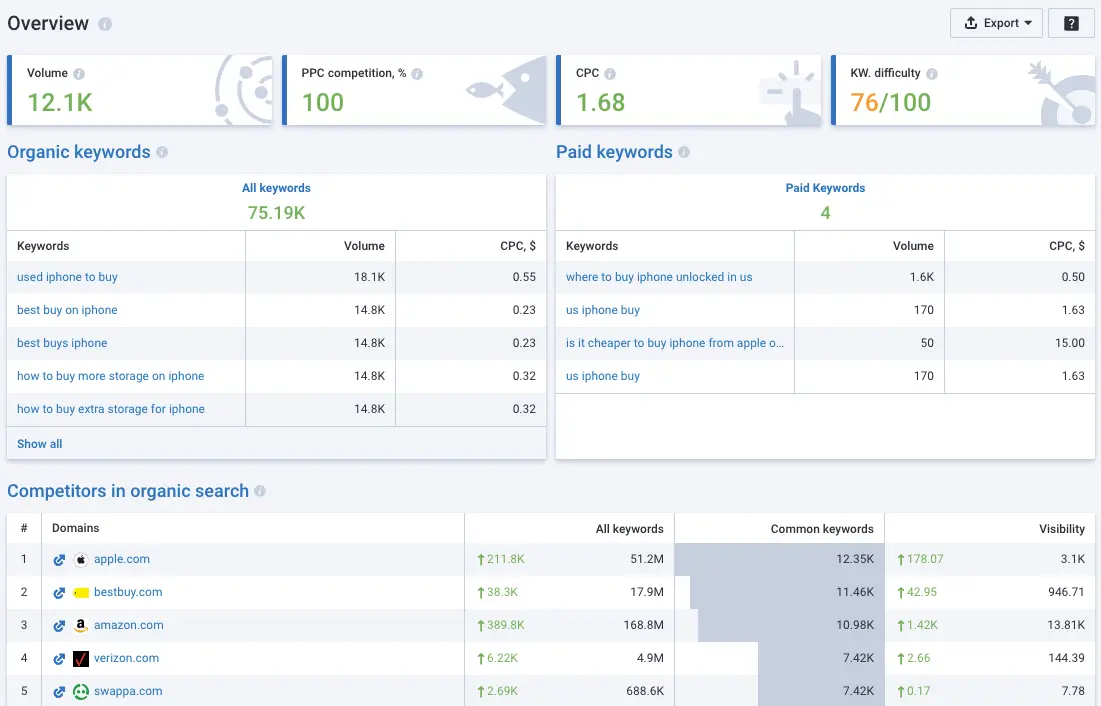Click the Show all link
1101x706 pixels.
coord(38,443)
